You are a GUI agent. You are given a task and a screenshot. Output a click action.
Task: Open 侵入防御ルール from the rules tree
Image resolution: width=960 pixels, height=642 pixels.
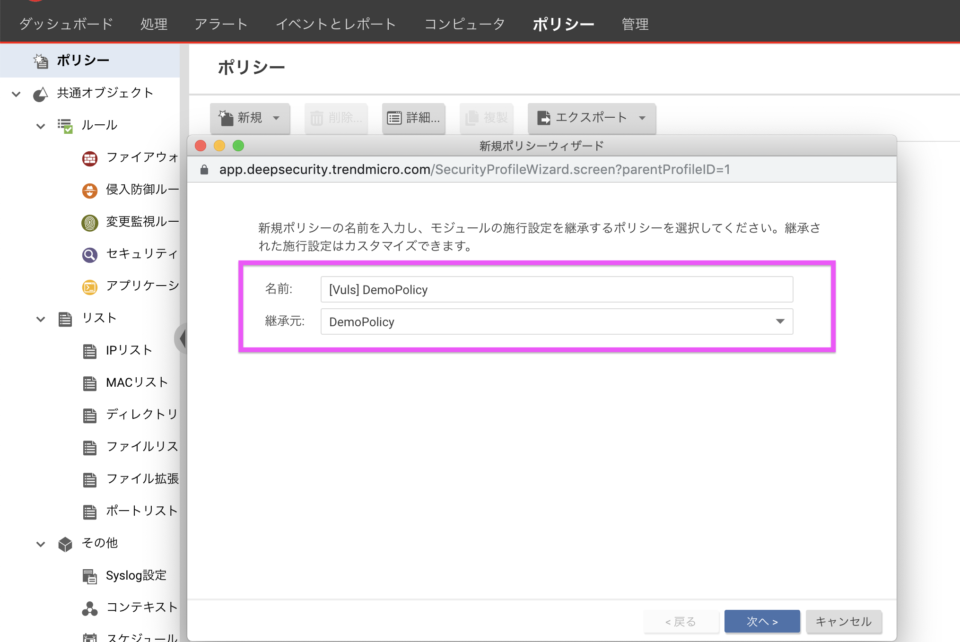pyautogui.click(x=88, y=189)
